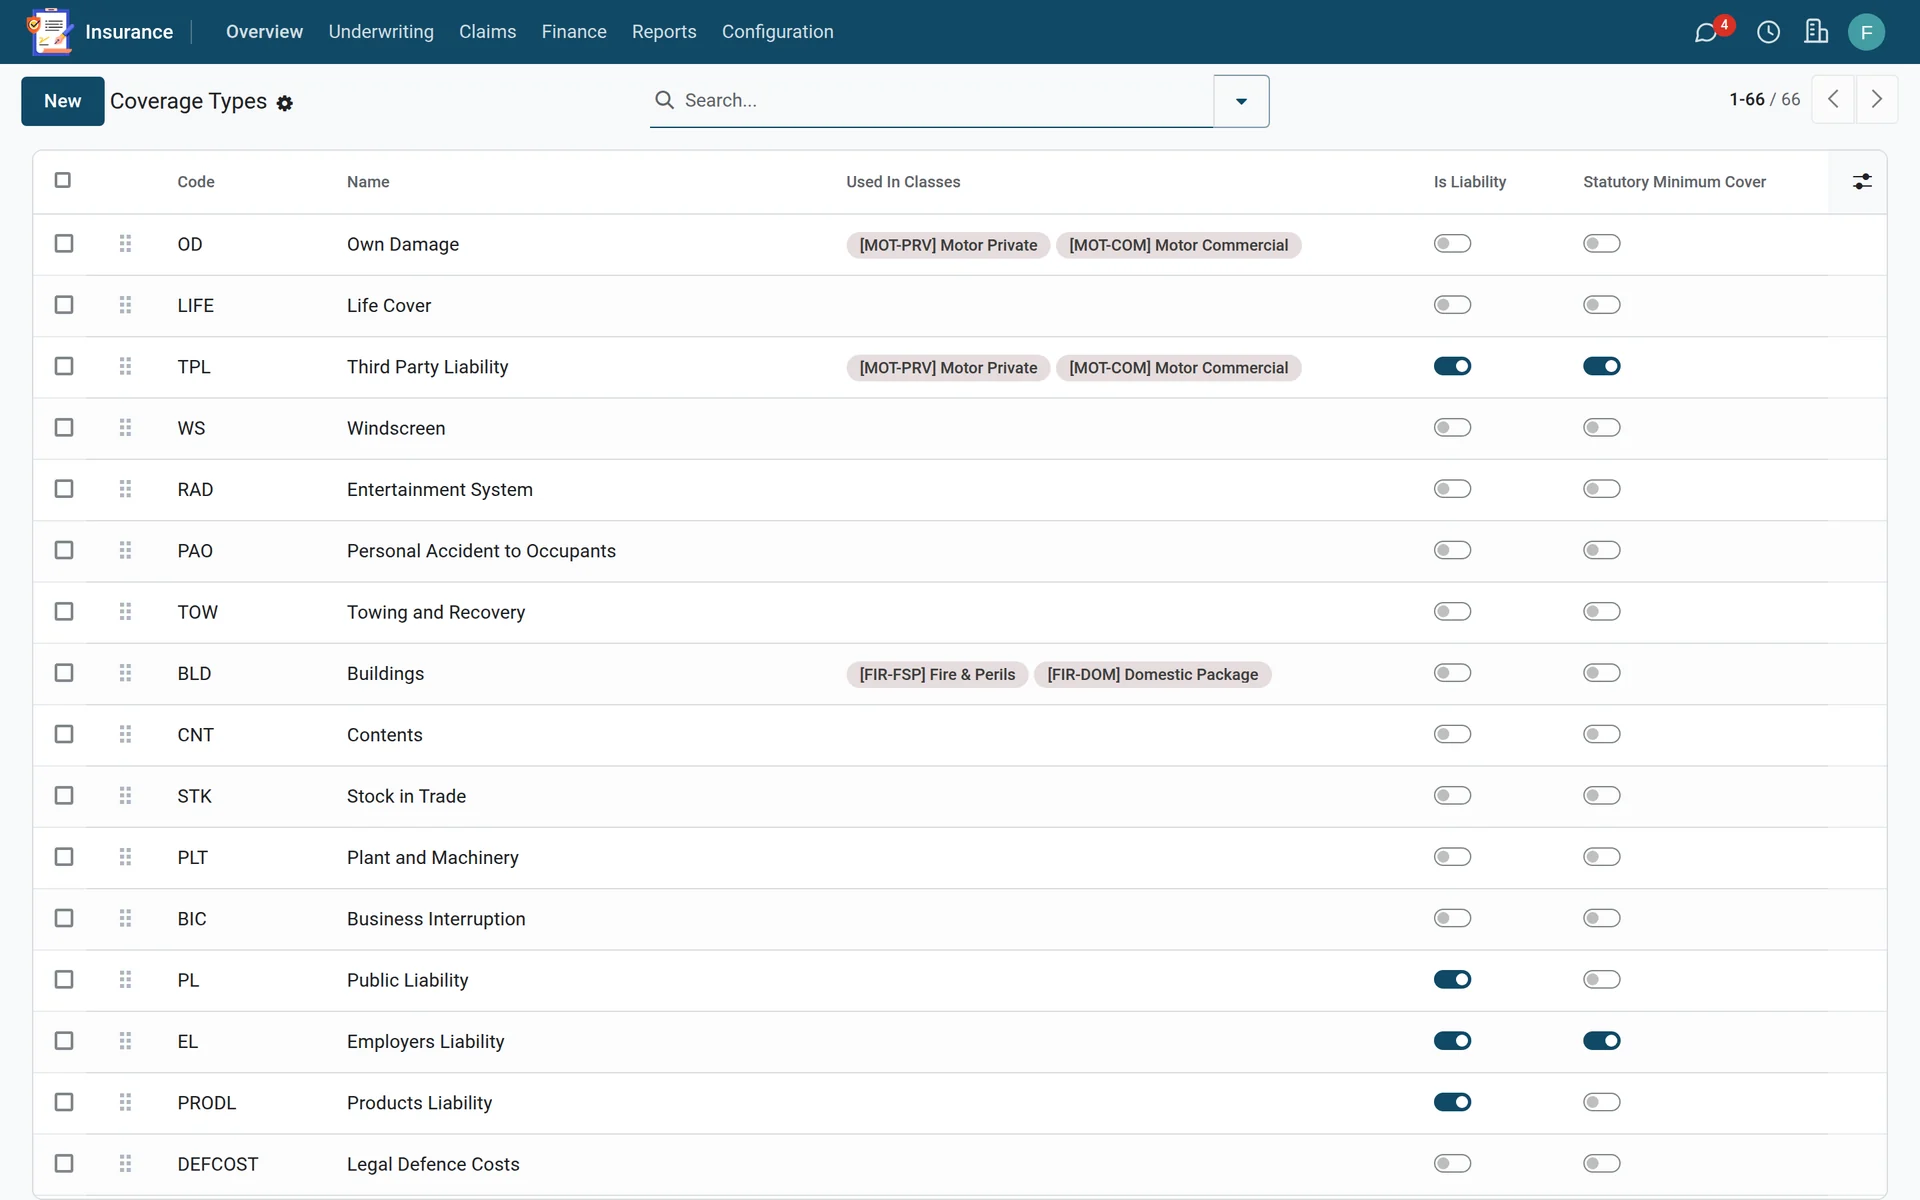This screenshot has height=1200, width=1920.
Task: Click the New button
Action: pos(62,101)
